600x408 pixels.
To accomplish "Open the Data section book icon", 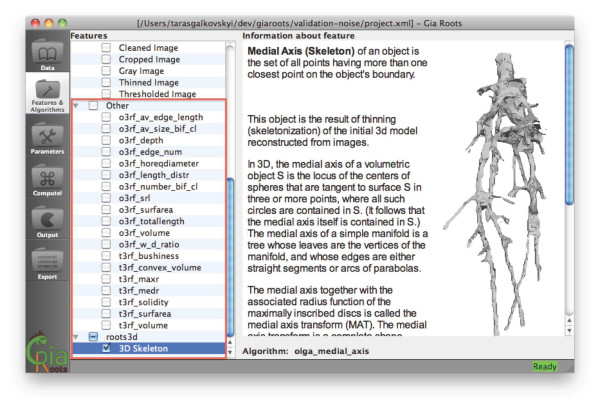I will [47, 52].
